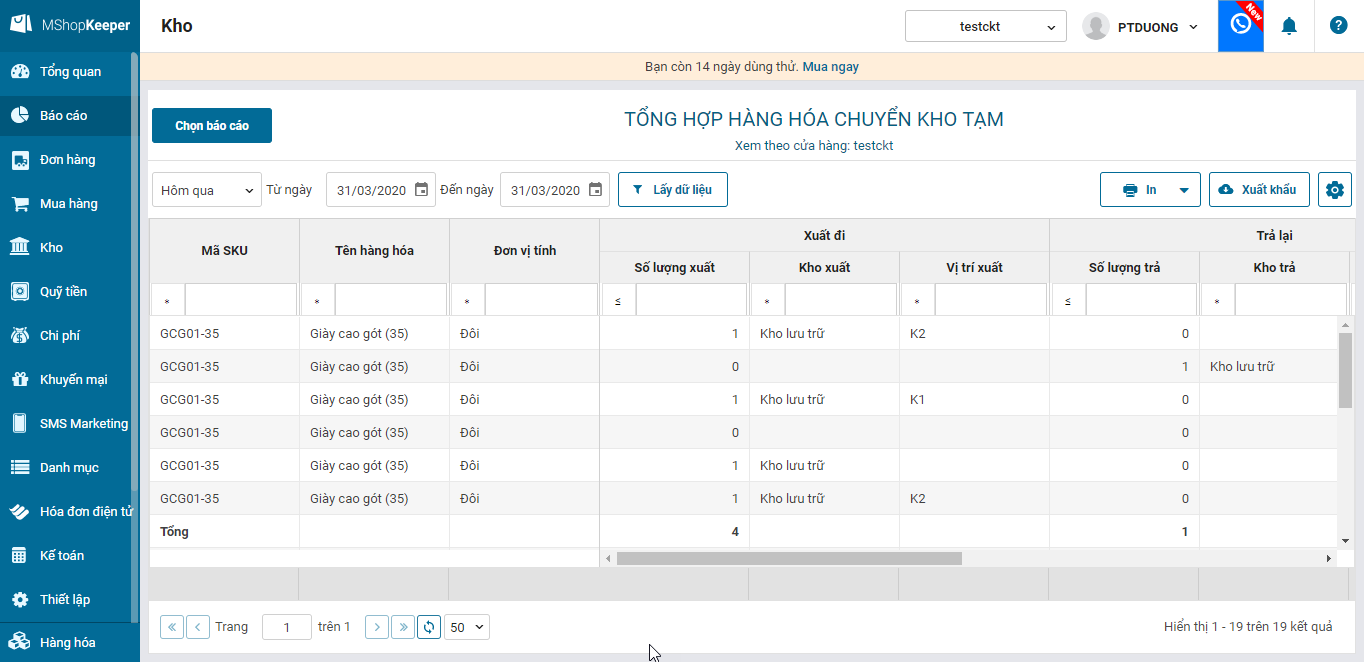Viewport: 1364px width, 662px height.
Task: Open the 50 rows per page dropdown
Action: [467, 627]
